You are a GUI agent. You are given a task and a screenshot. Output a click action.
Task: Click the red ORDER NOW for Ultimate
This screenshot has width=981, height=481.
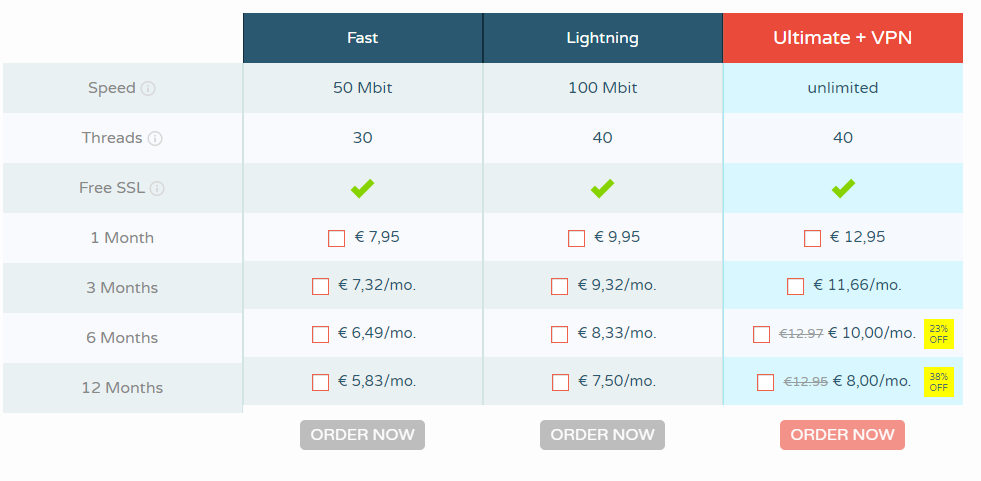point(842,435)
